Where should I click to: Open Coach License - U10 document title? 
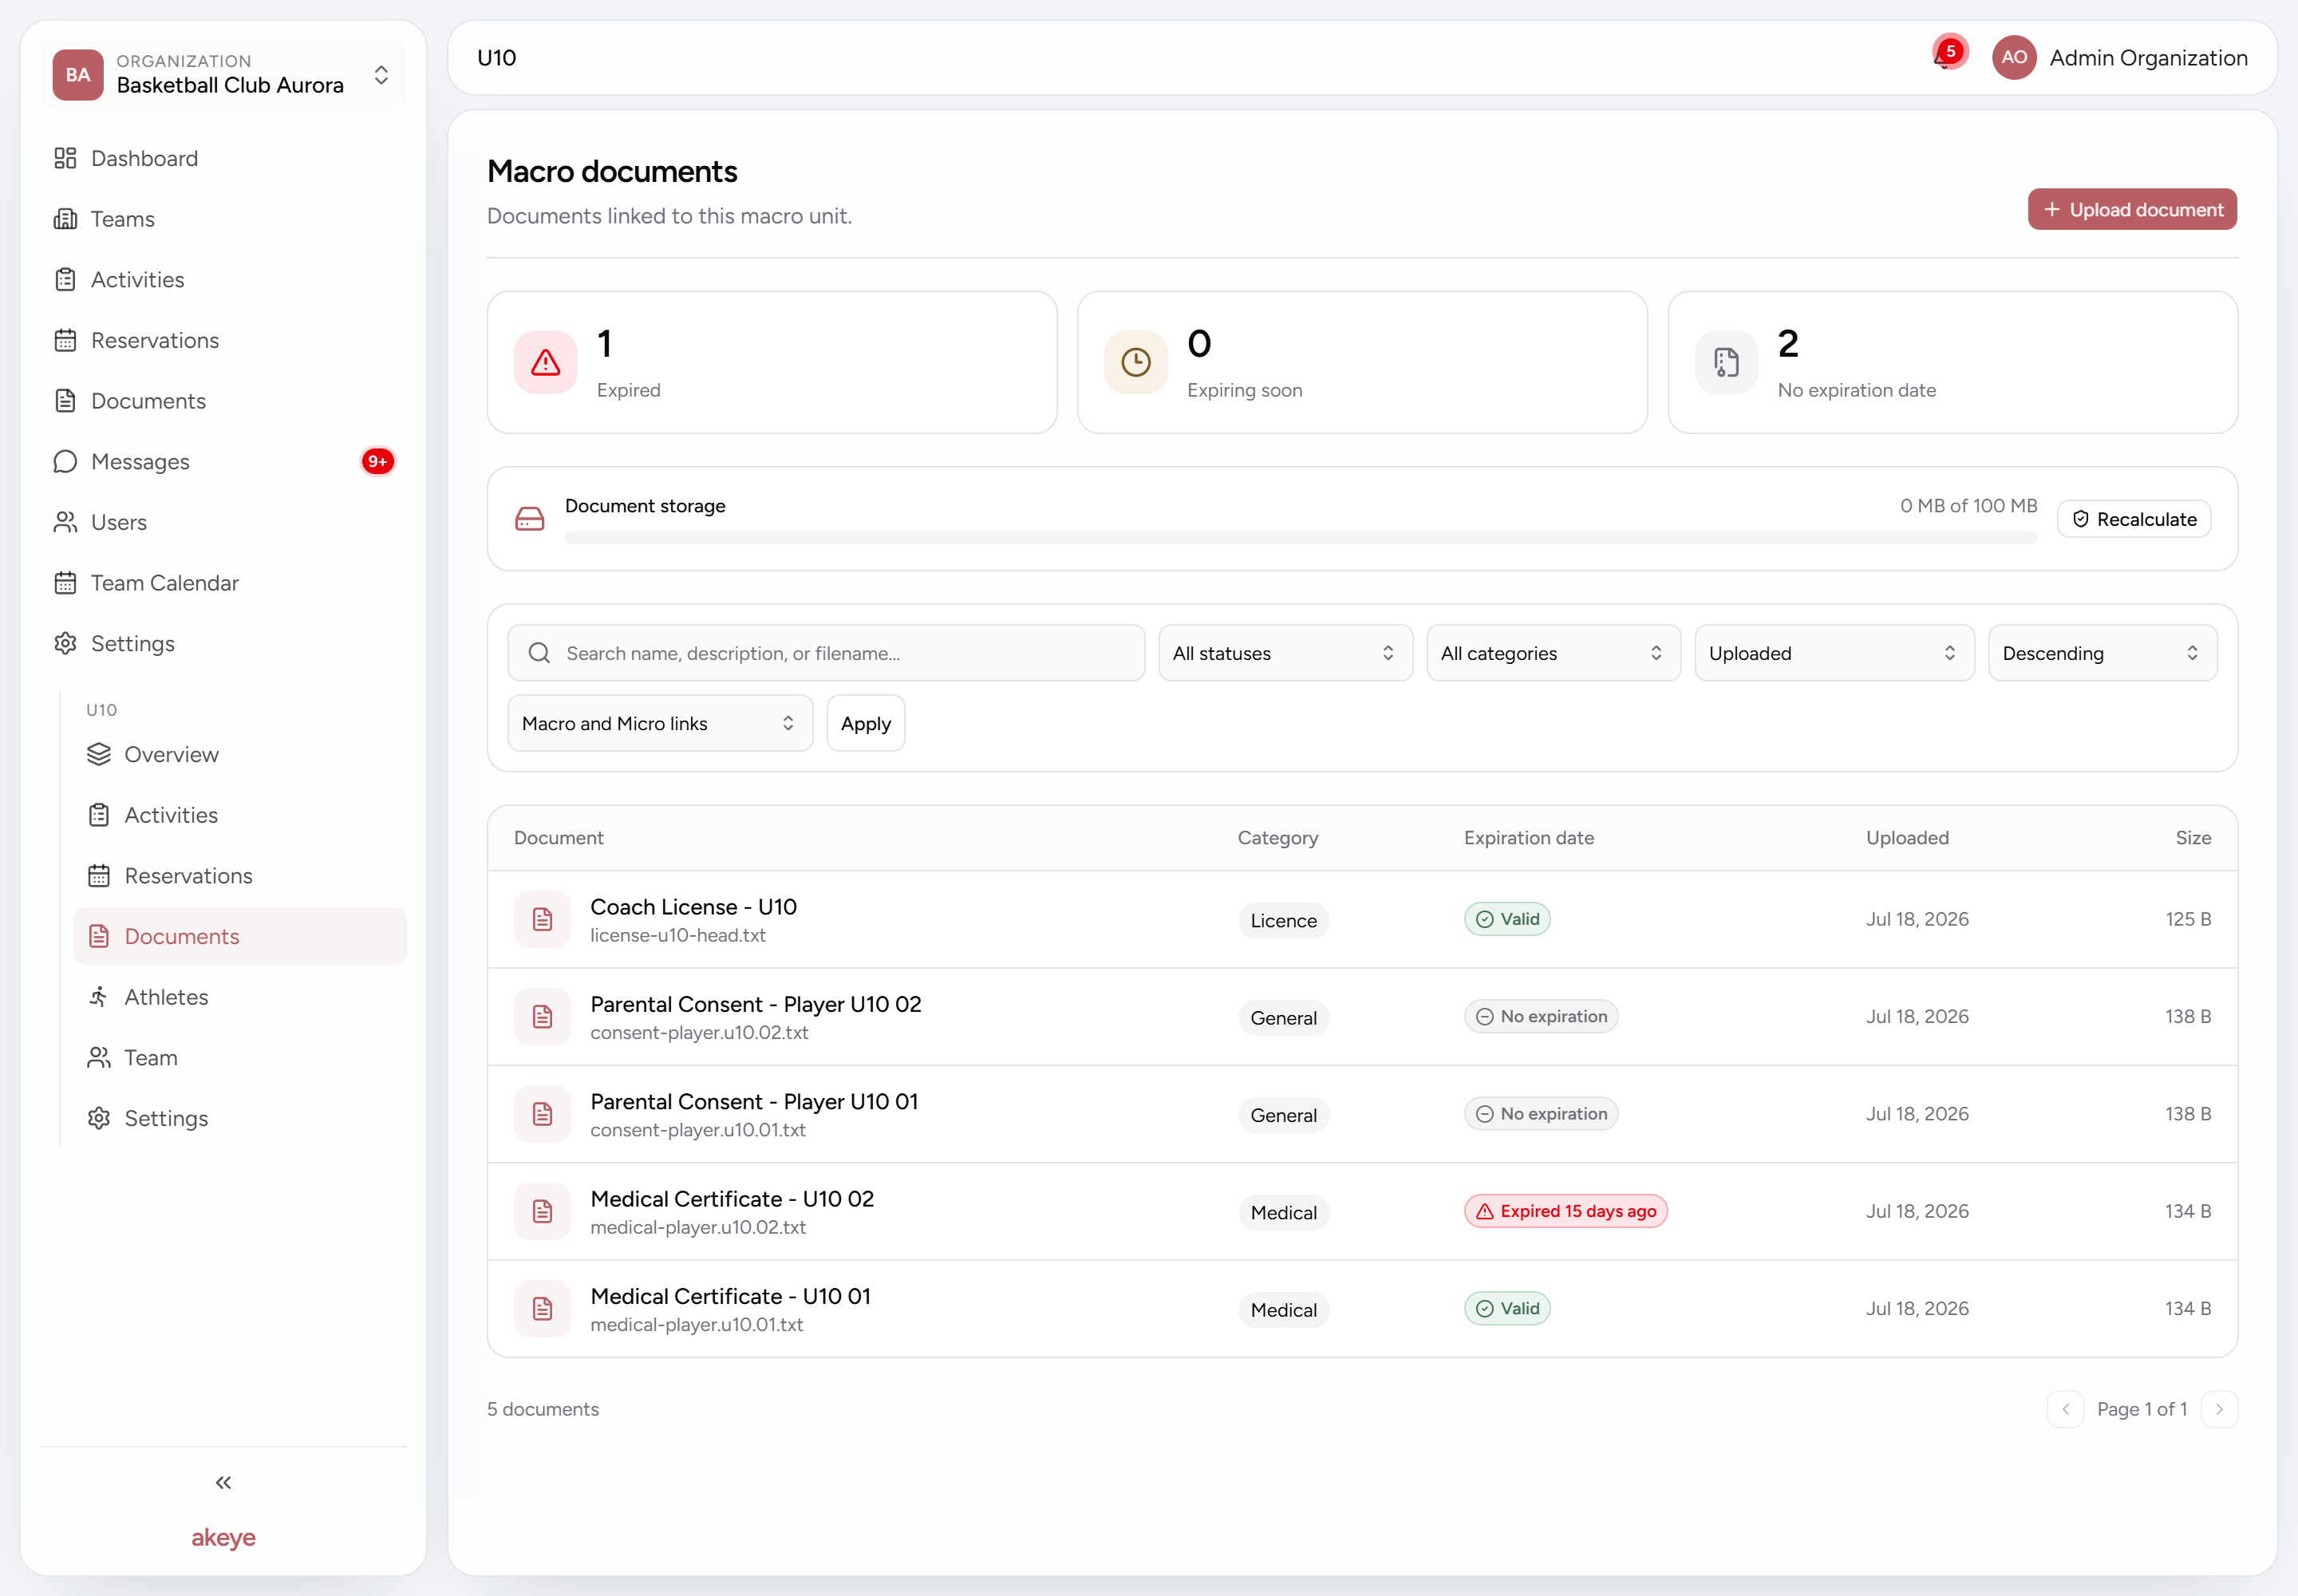point(693,907)
